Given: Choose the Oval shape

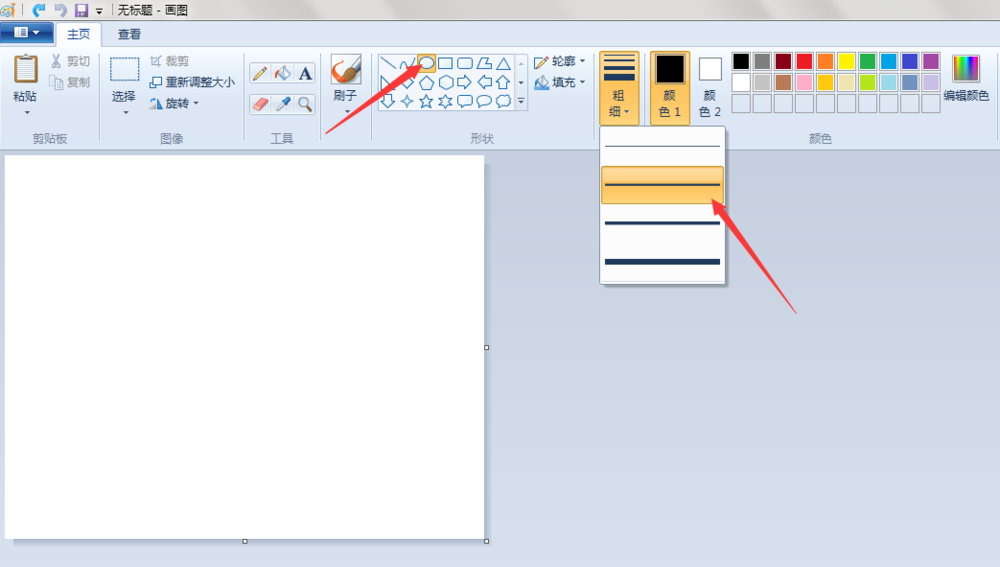Looking at the screenshot, I should (427, 63).
